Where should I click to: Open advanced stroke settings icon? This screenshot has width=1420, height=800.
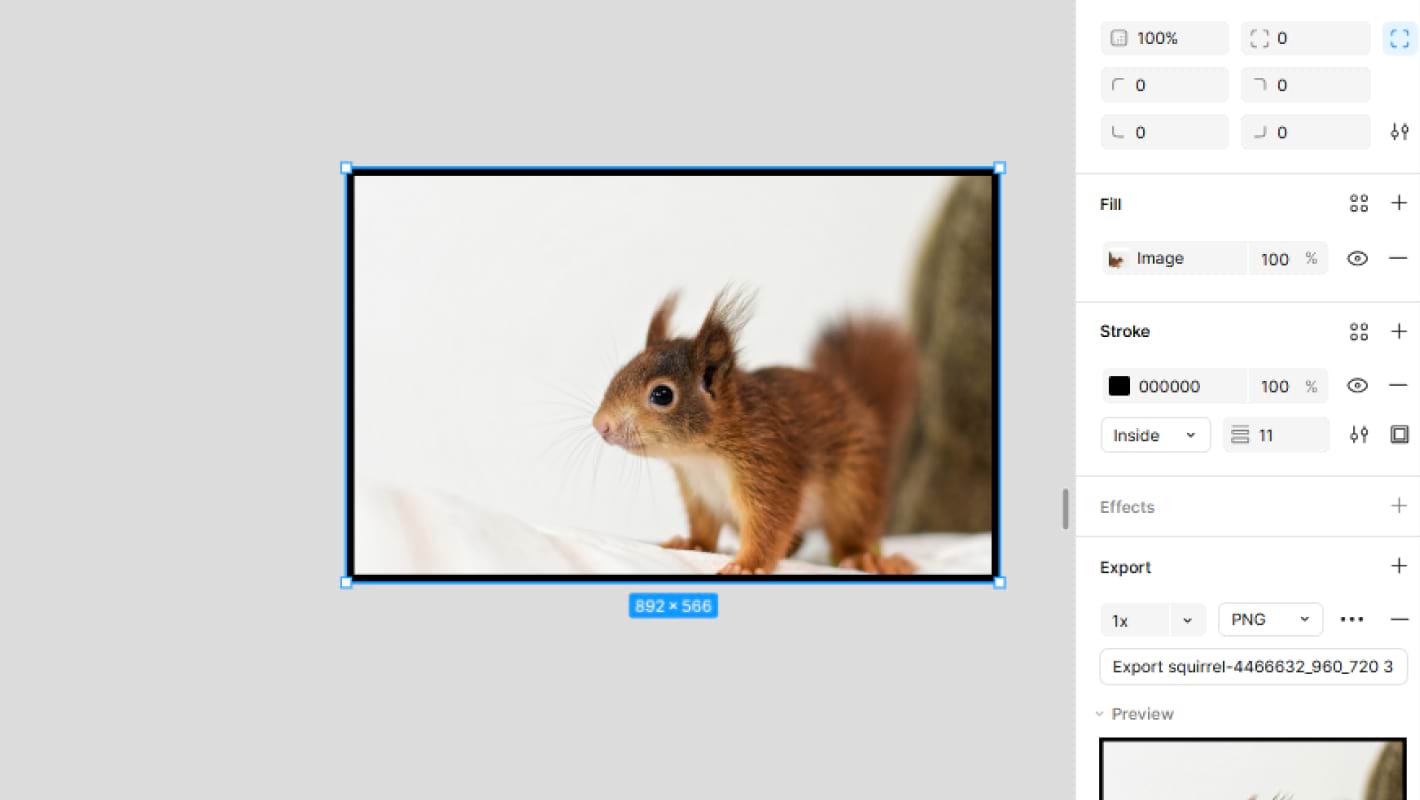1358,435
